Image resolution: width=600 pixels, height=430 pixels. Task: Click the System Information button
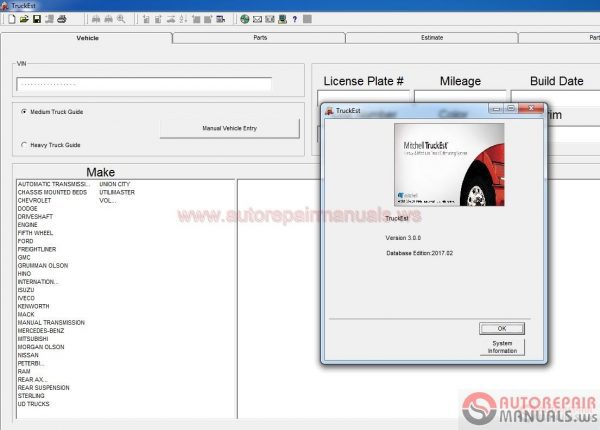tap(502, 347)
